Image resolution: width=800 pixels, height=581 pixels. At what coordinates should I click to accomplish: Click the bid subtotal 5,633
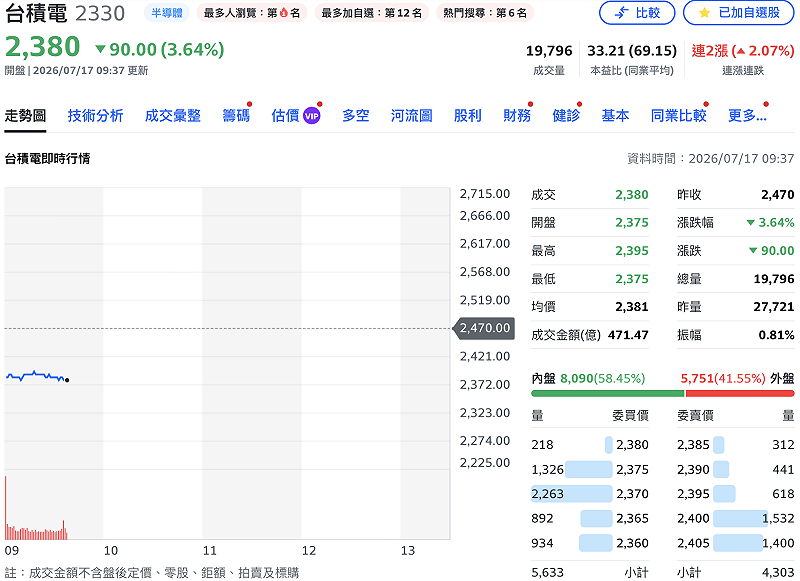click(x=547, y=573)
